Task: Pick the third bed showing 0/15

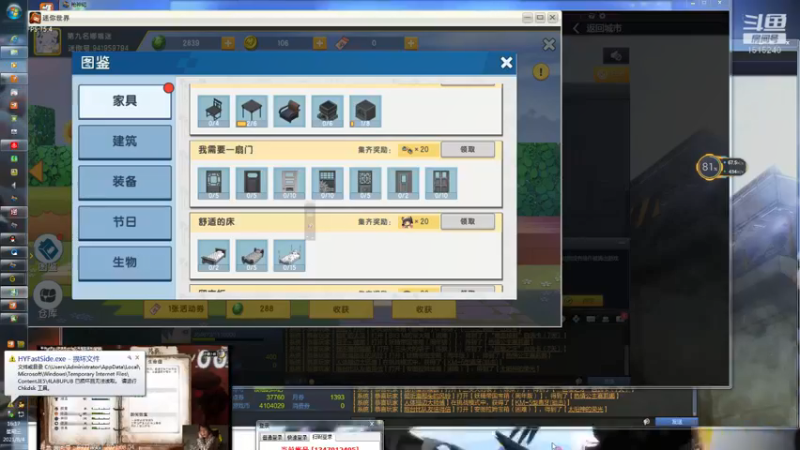Action: (x=289, y=256)
